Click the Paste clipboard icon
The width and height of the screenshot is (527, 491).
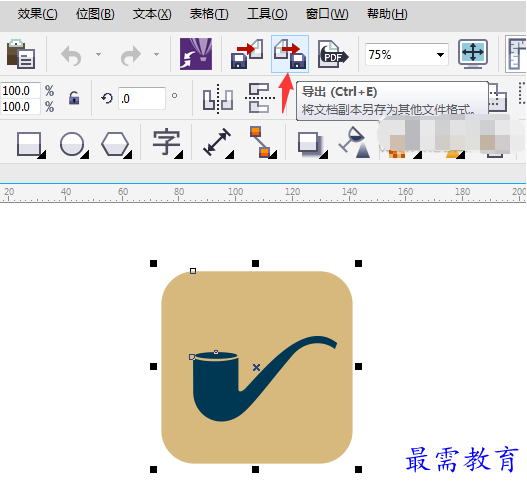coord(21,54)
